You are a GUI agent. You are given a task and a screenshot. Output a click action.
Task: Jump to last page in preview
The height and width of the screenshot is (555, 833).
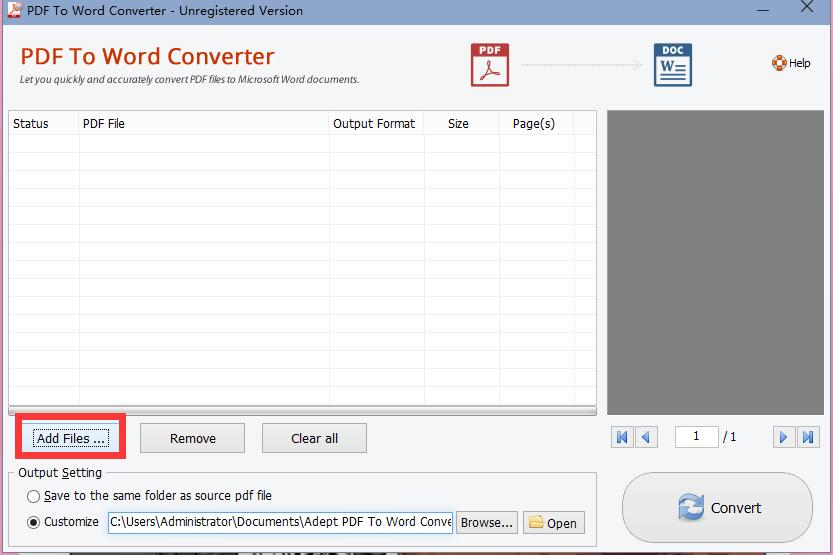pos(808,437)
